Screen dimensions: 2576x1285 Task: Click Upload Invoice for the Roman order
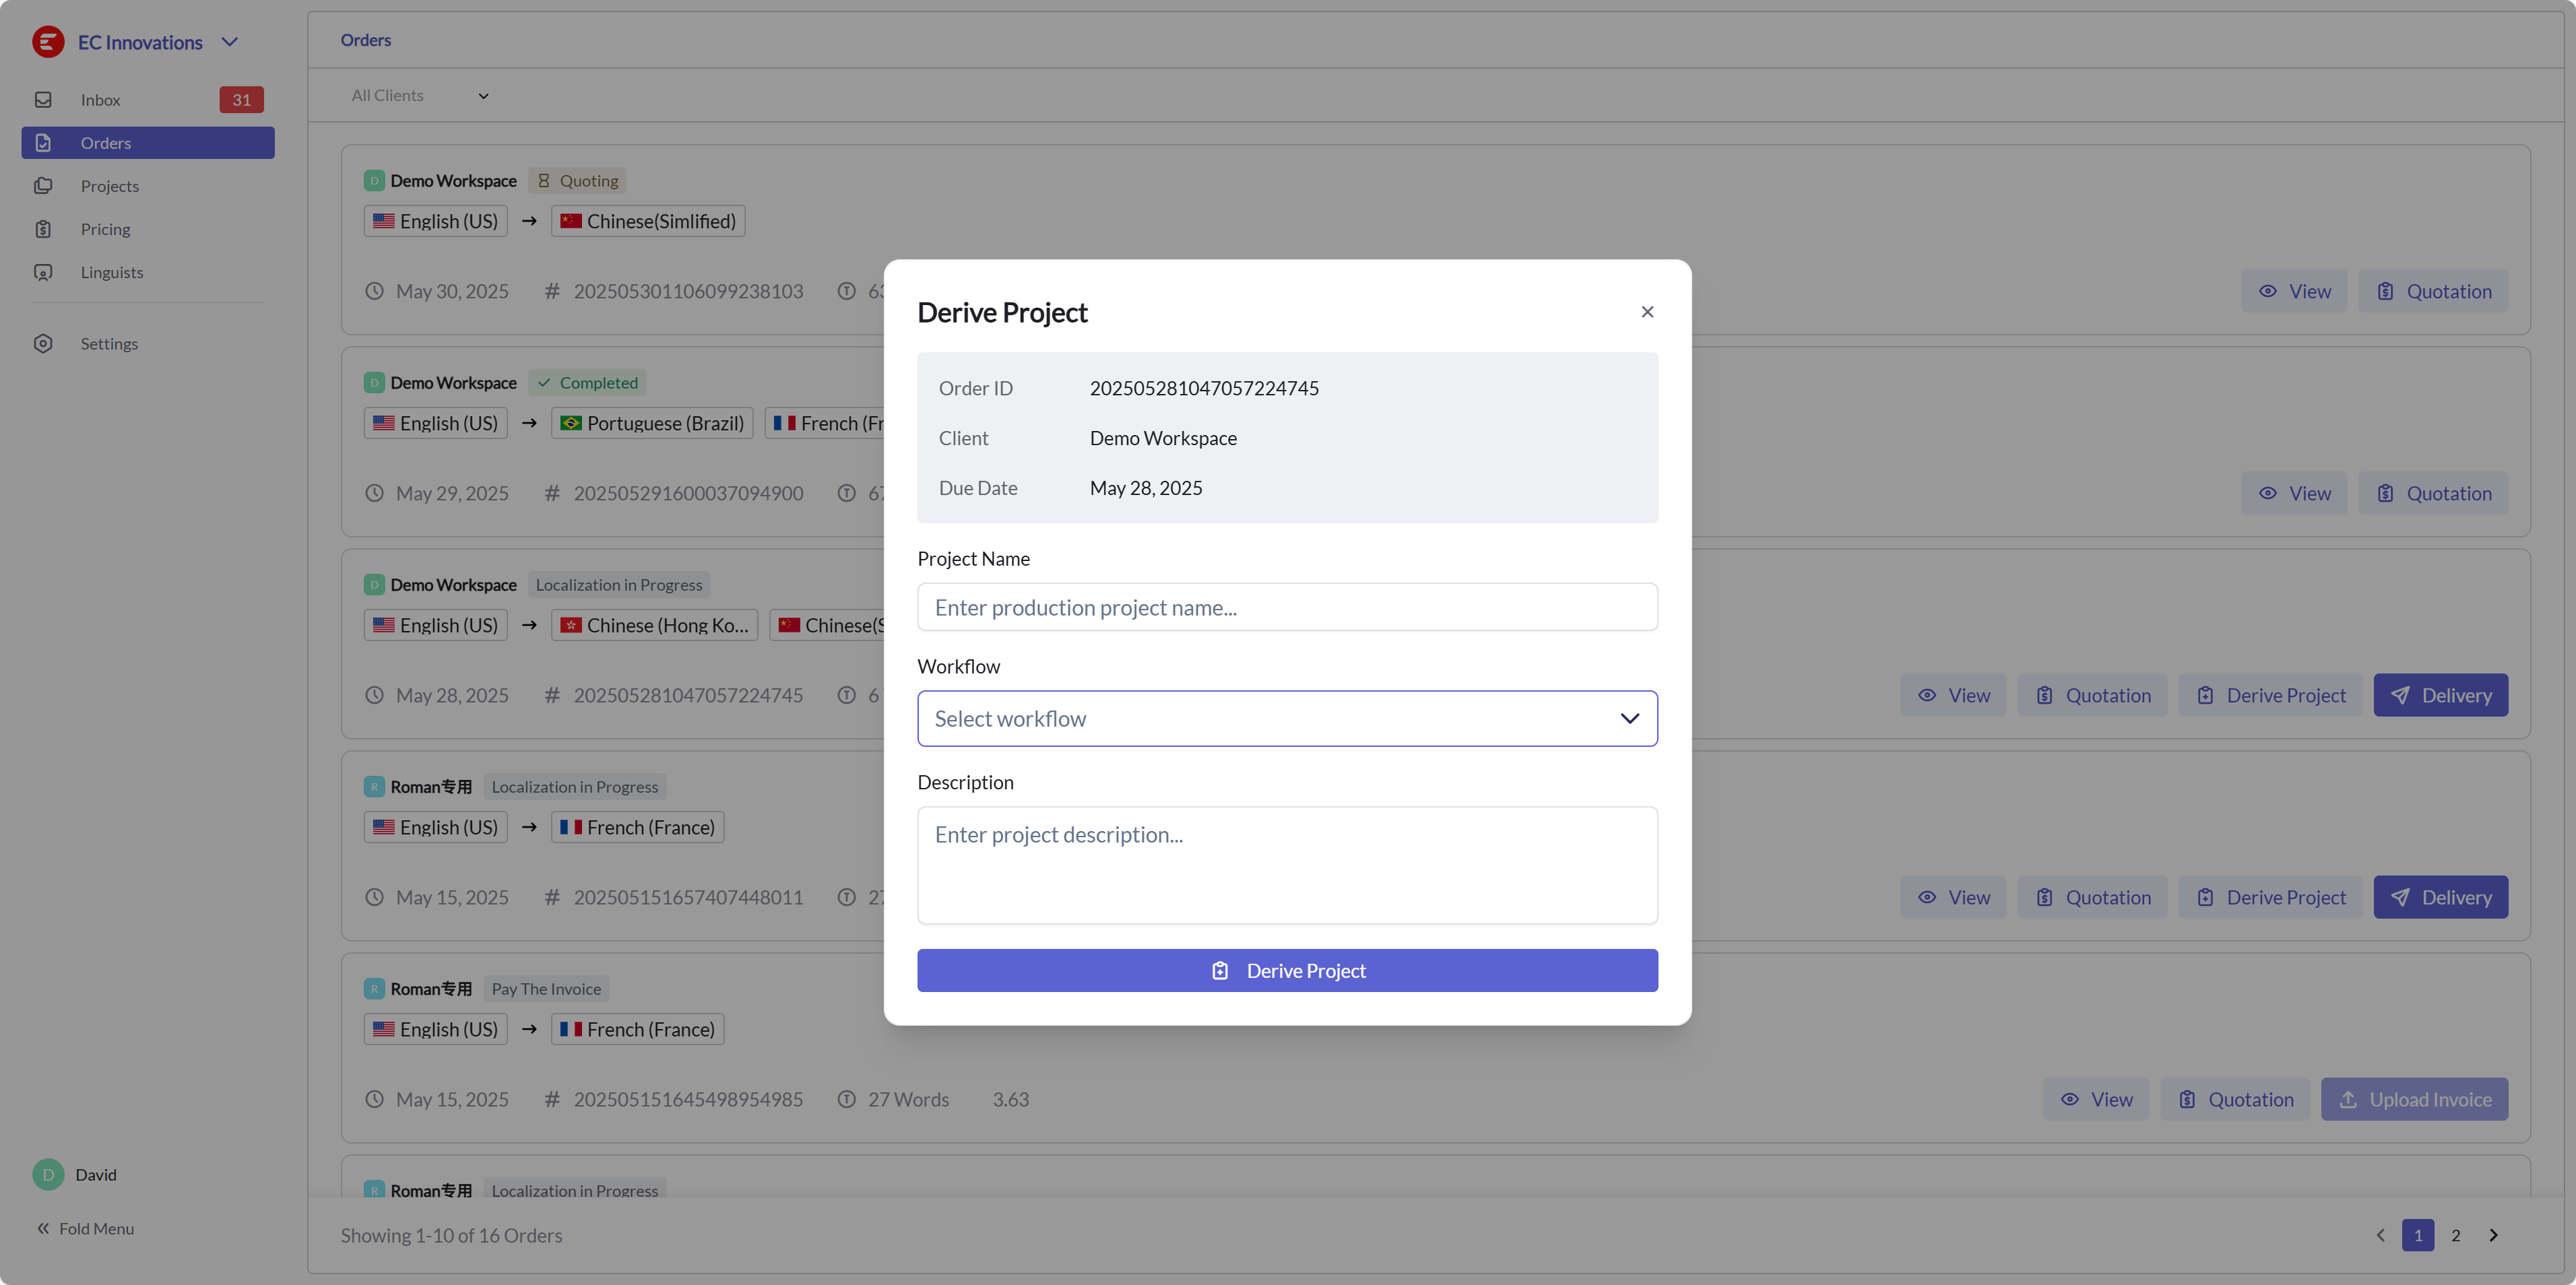pos(2414,1098)
